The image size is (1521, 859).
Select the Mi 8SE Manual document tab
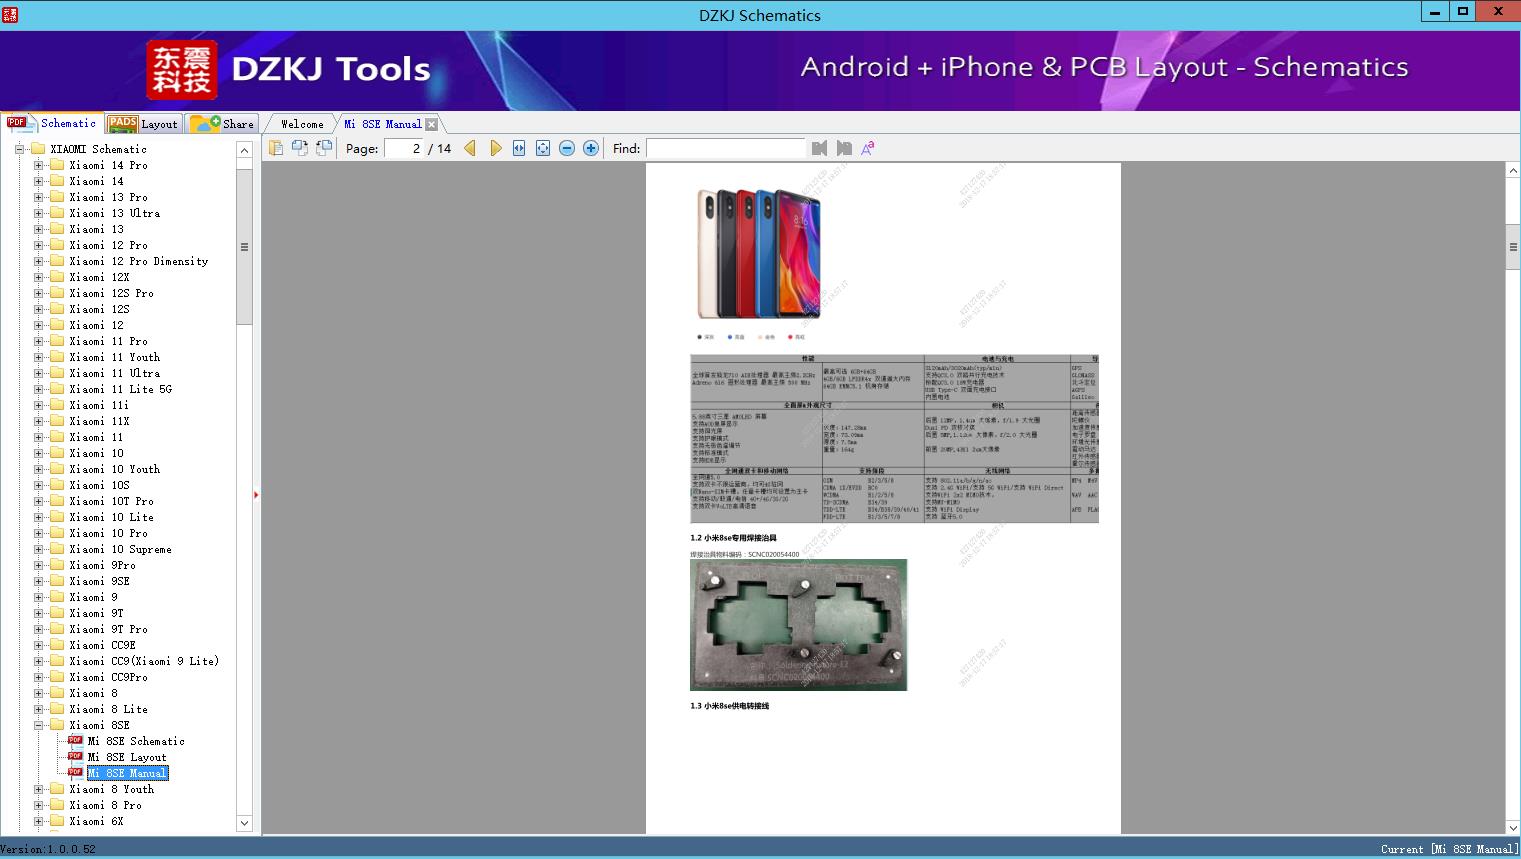[x=383, y=124]
